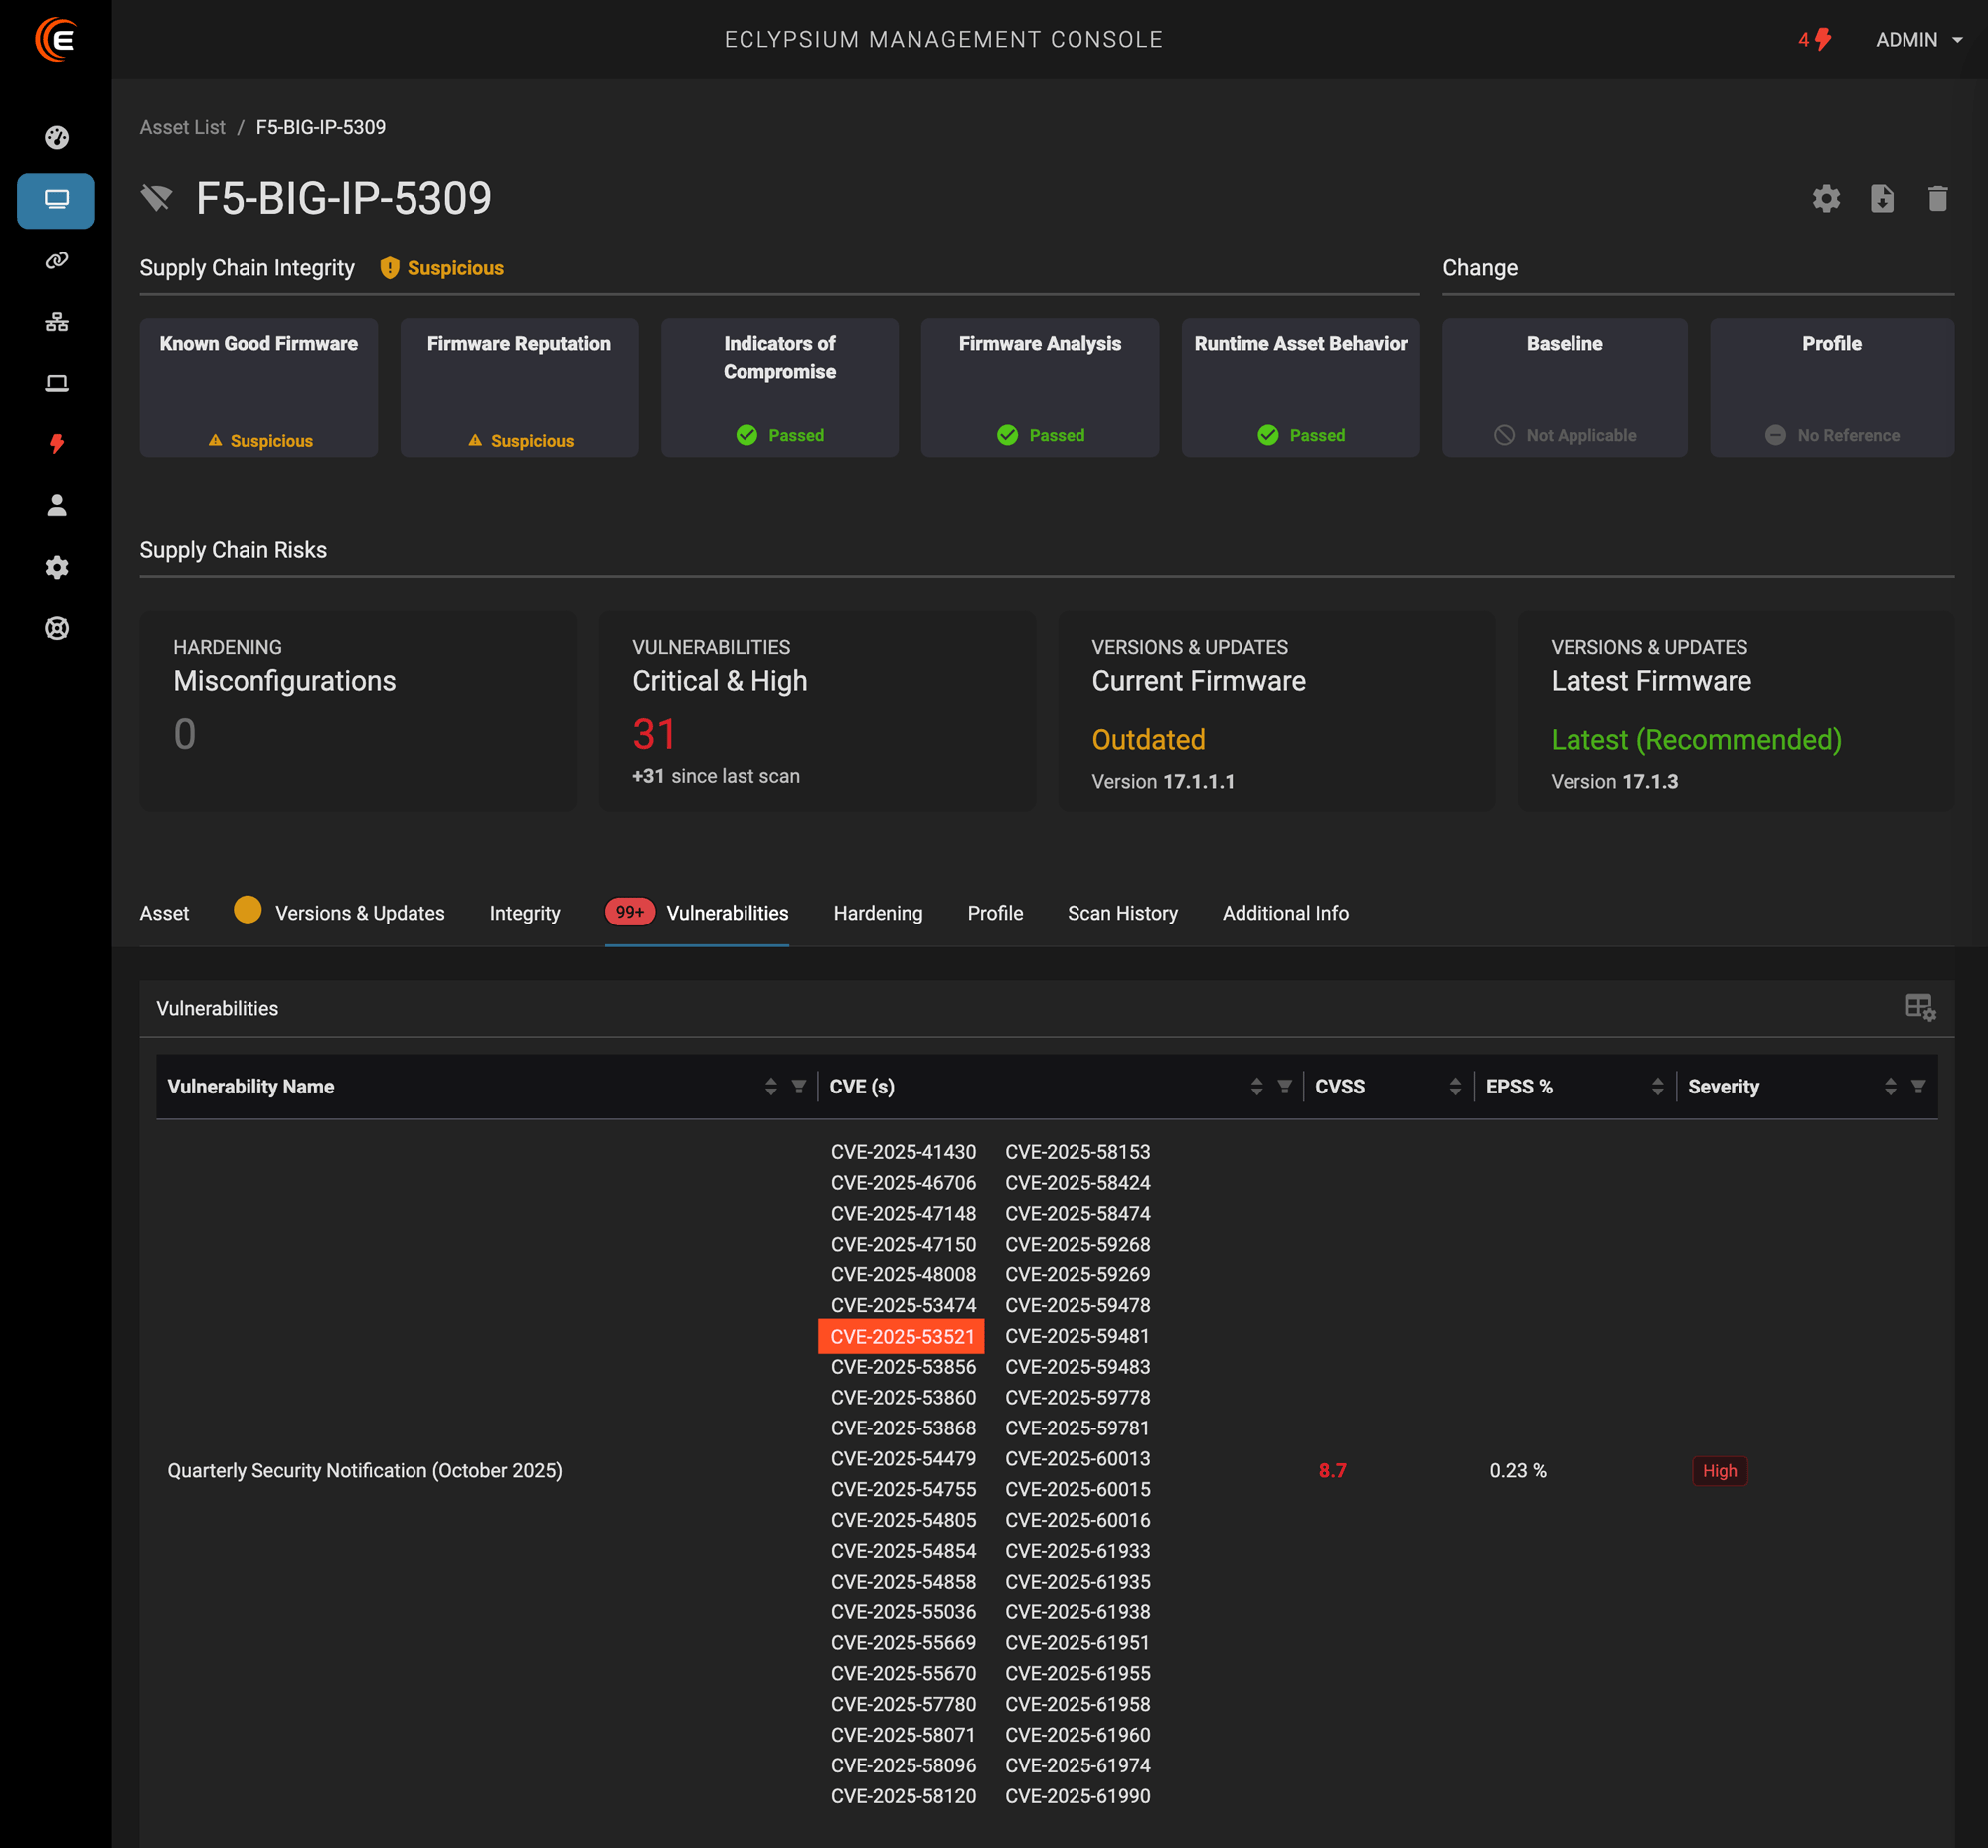The width and height of the screenshot is (1988, 1848).
Task: Click highlighted CVE-2025-53521 link
Action: (902, 1336)
